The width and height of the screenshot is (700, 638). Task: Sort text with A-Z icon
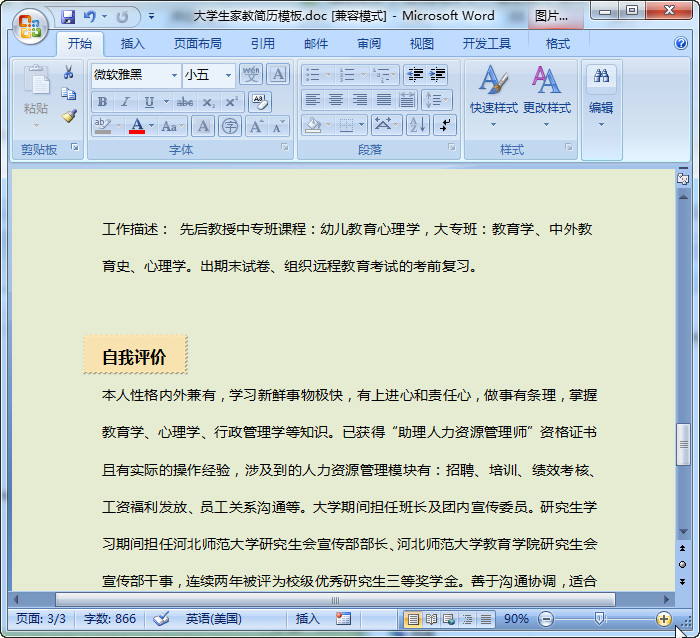[x=418, y=125]
